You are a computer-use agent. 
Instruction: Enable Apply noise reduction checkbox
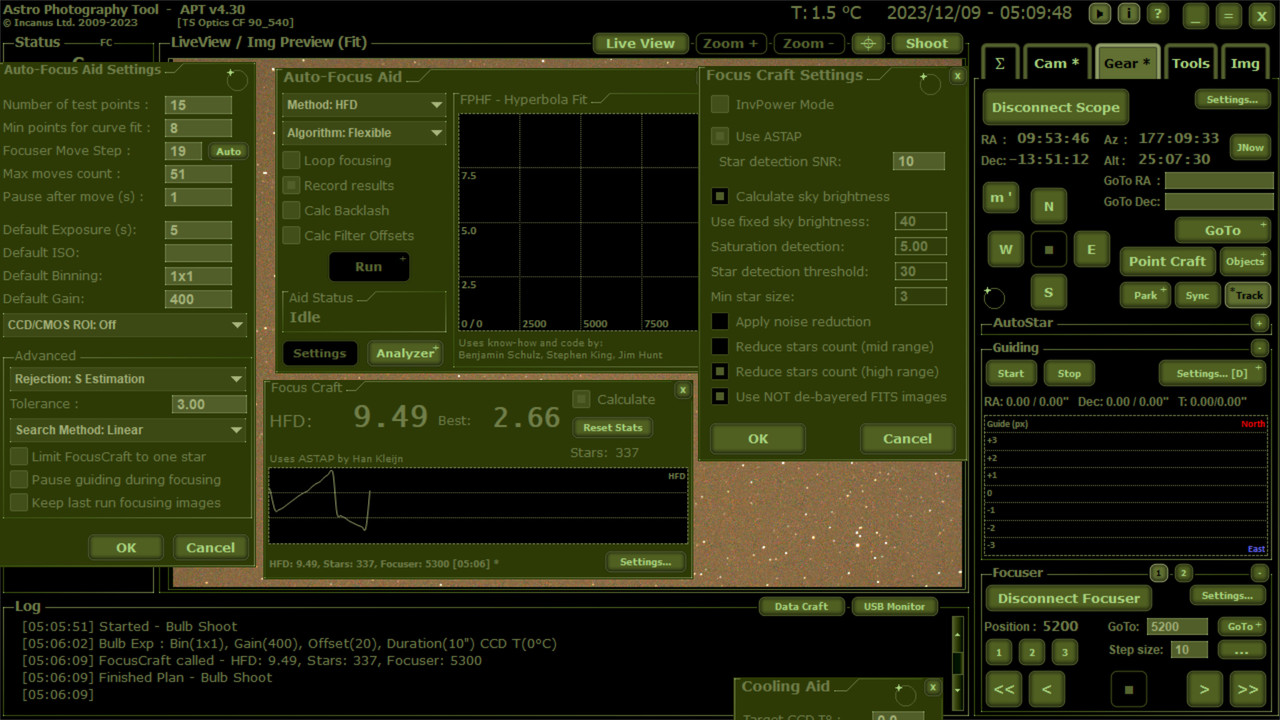pos(719,321)
